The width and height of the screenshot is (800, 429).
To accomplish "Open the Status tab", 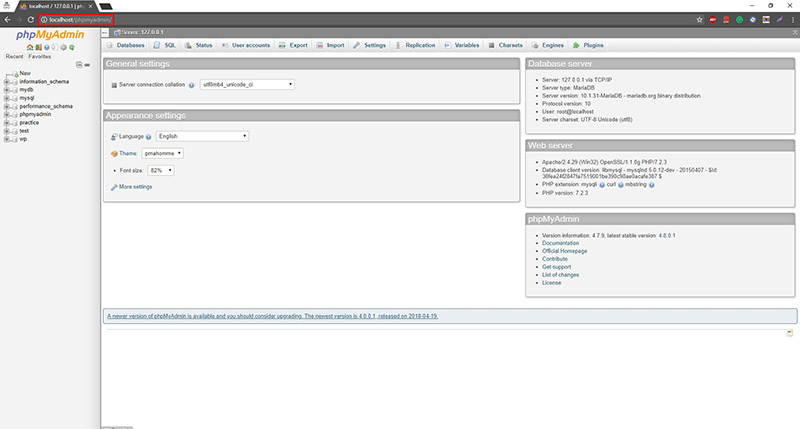I will 198,45.
